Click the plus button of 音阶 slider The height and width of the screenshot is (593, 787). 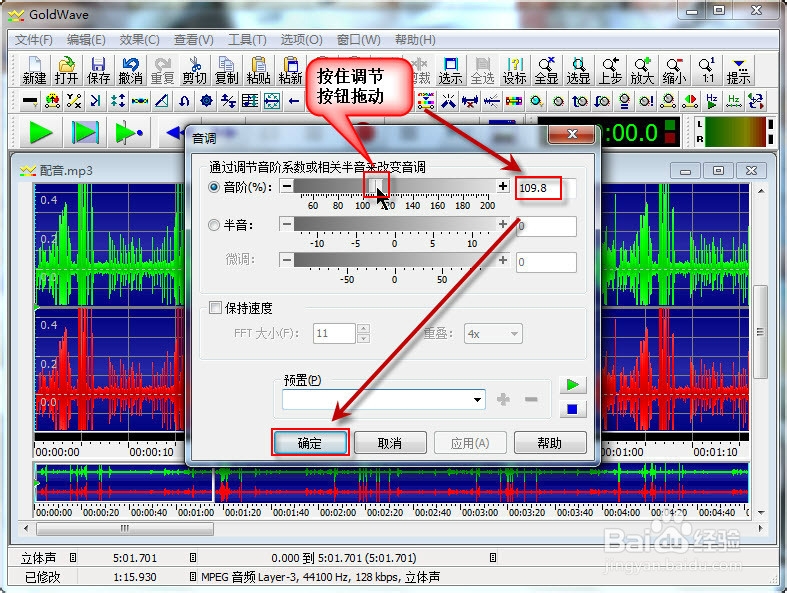[502, 186]
